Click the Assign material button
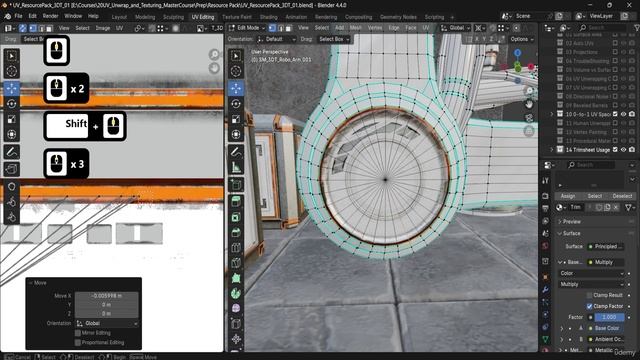Viewport: 640px width, 360px height. (568, 196)
